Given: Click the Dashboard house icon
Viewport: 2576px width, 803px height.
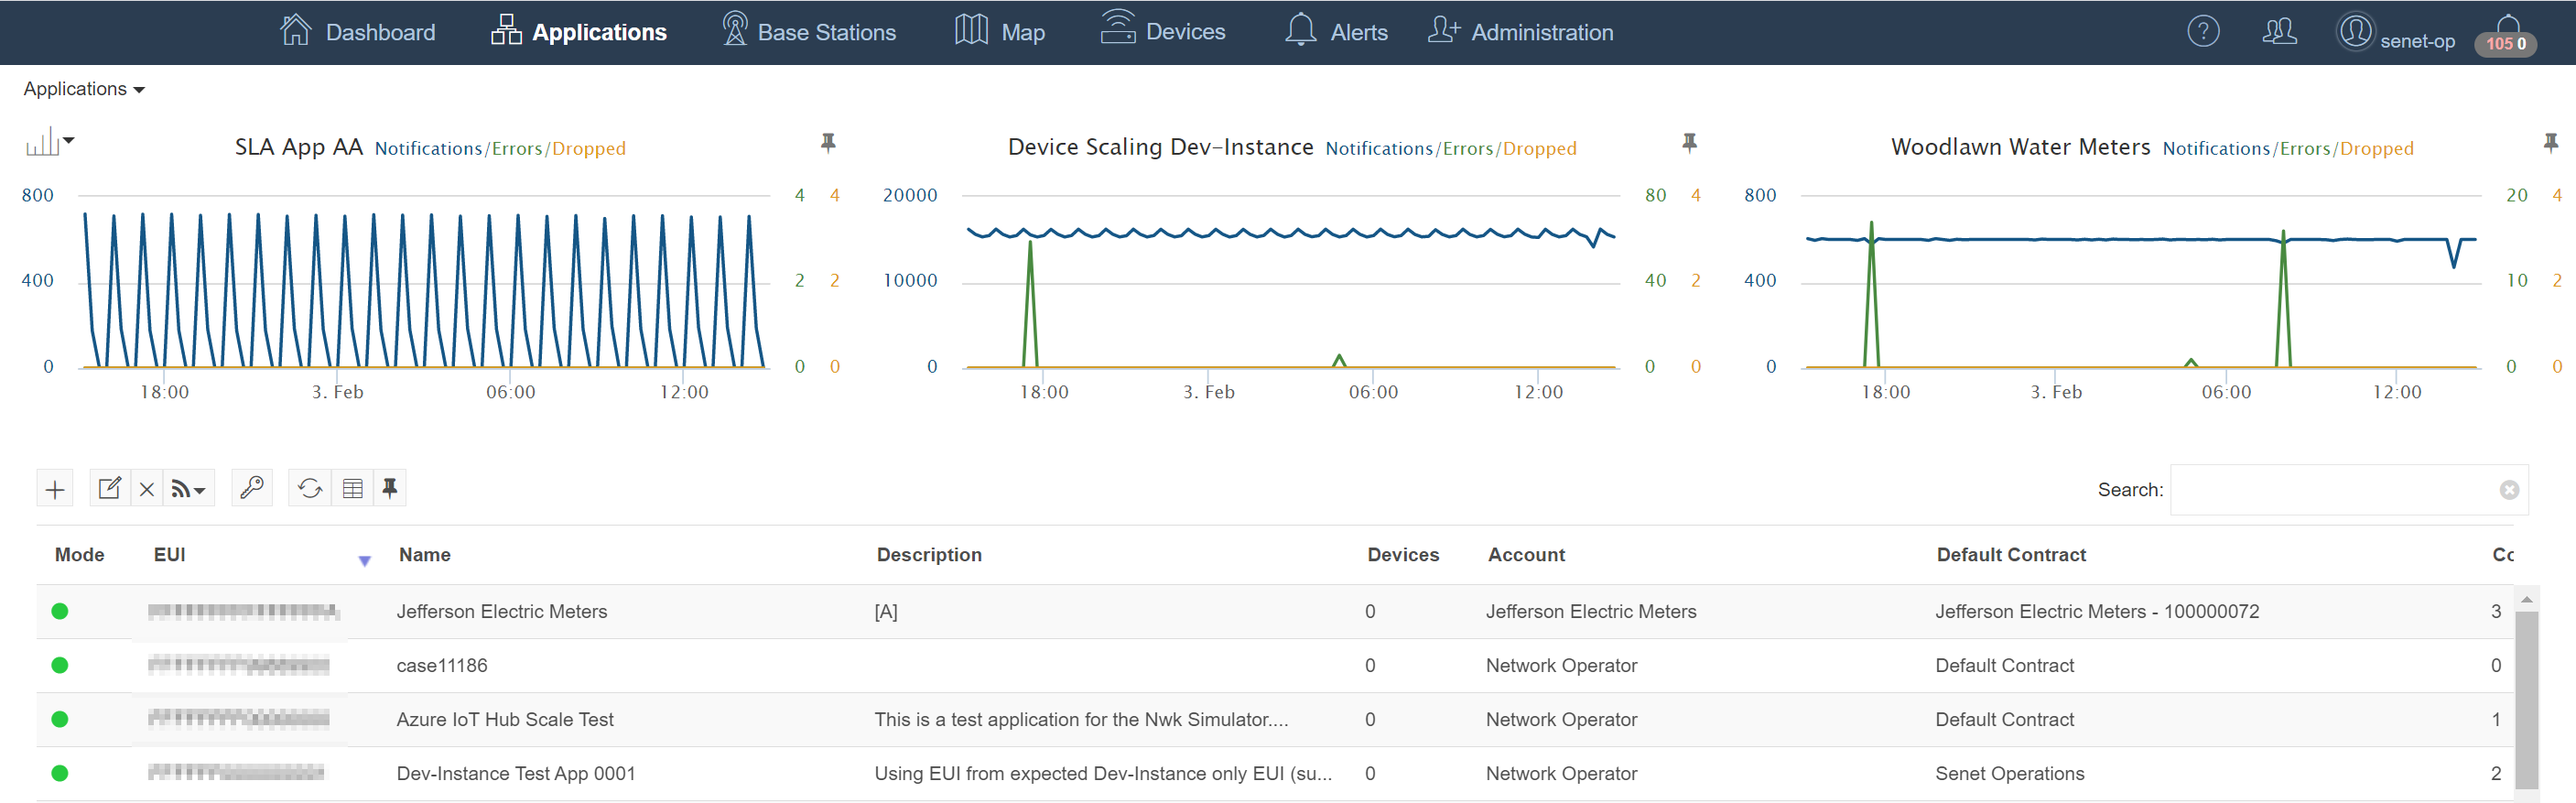Looking at the screenshot, I should pyautogui.click(x=296, y=30).
